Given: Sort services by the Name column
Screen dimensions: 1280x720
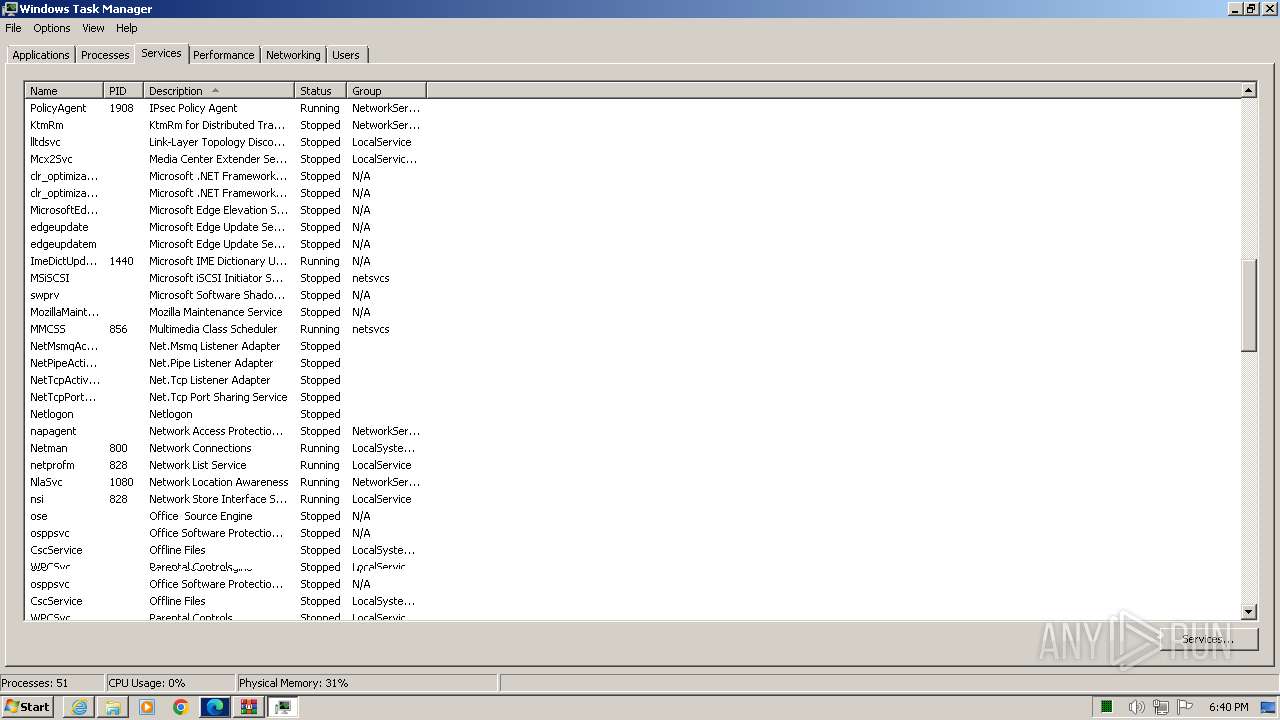Looking at the screenshot, I should [x=64, y=91].
